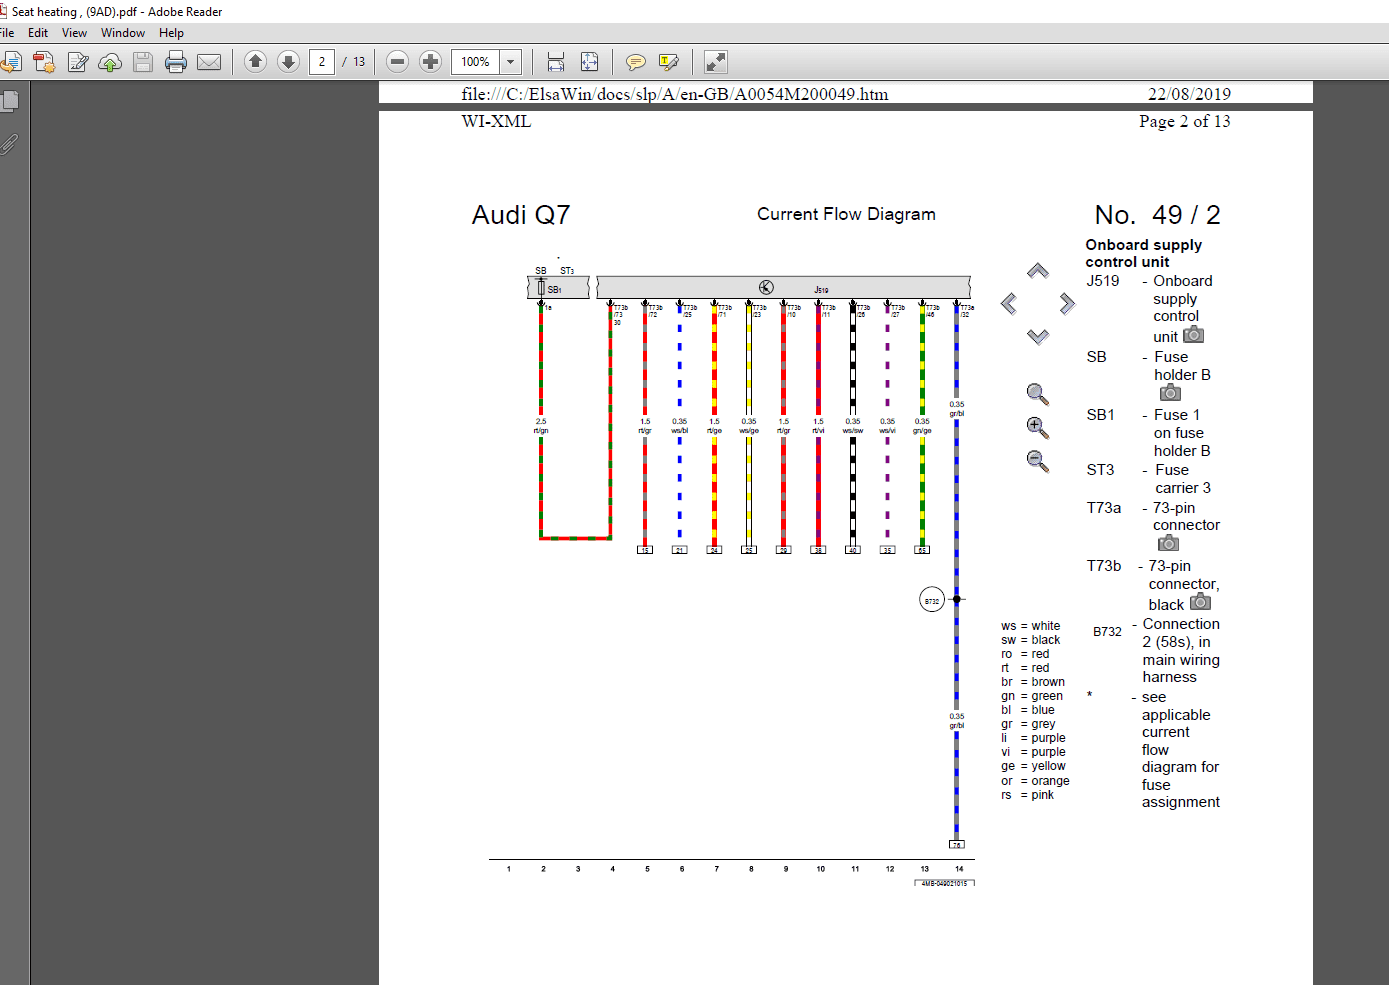Screen dimensions: 1389x985
Task: Click the diagram magnifier plus icon
Action: (x=1038, y=428)
